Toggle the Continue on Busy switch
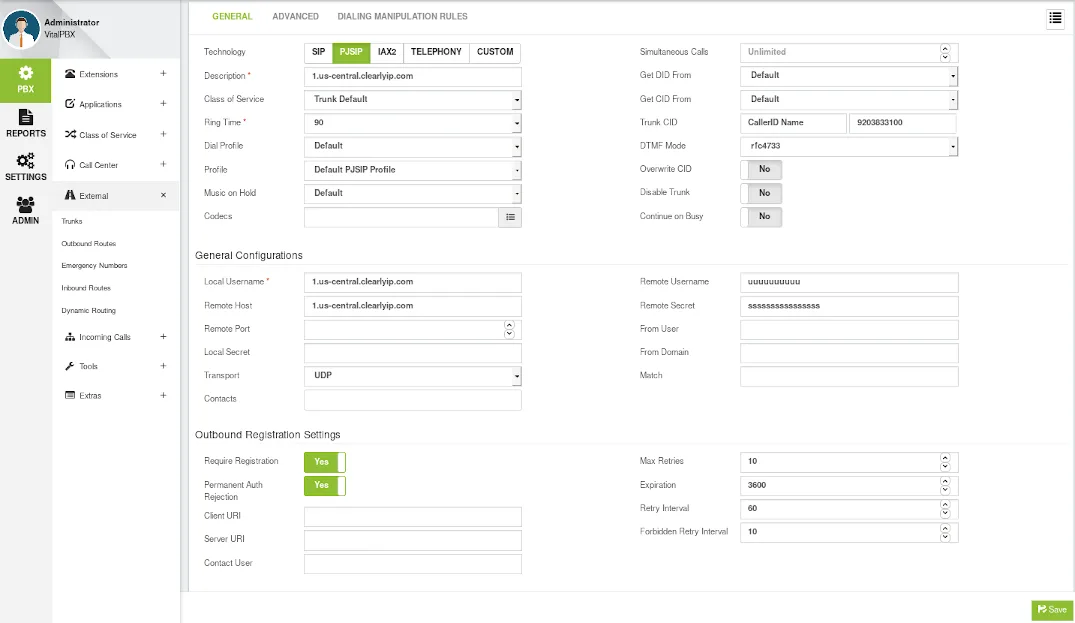 761,217
